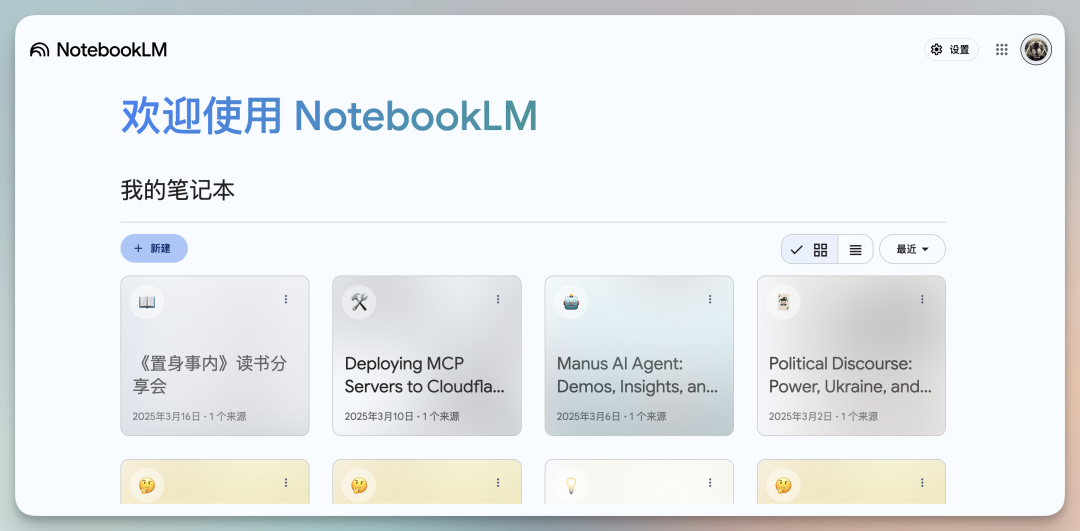
Task: Open the Google apps grid icon
Action: [1001, 50]
